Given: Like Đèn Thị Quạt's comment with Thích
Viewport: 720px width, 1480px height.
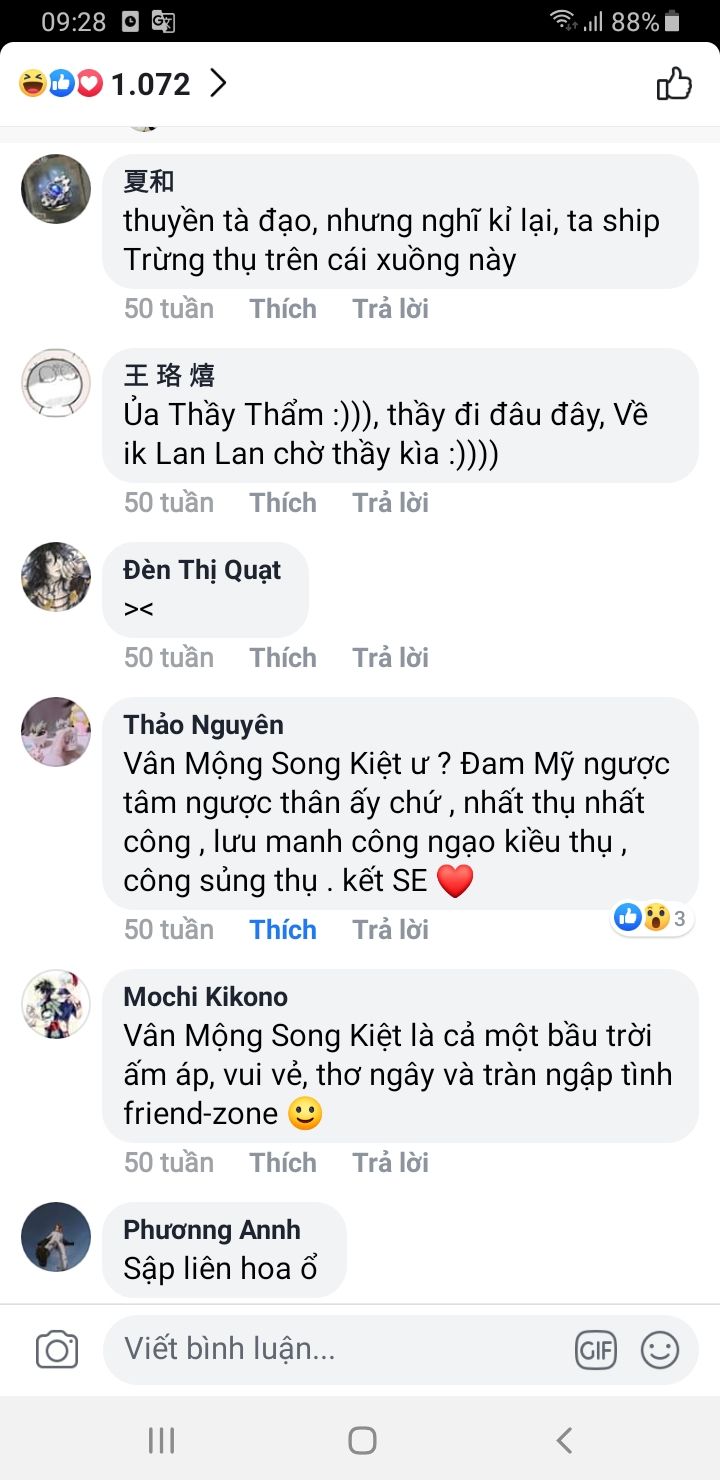Looking at the screenshot, I should [283, 658].
